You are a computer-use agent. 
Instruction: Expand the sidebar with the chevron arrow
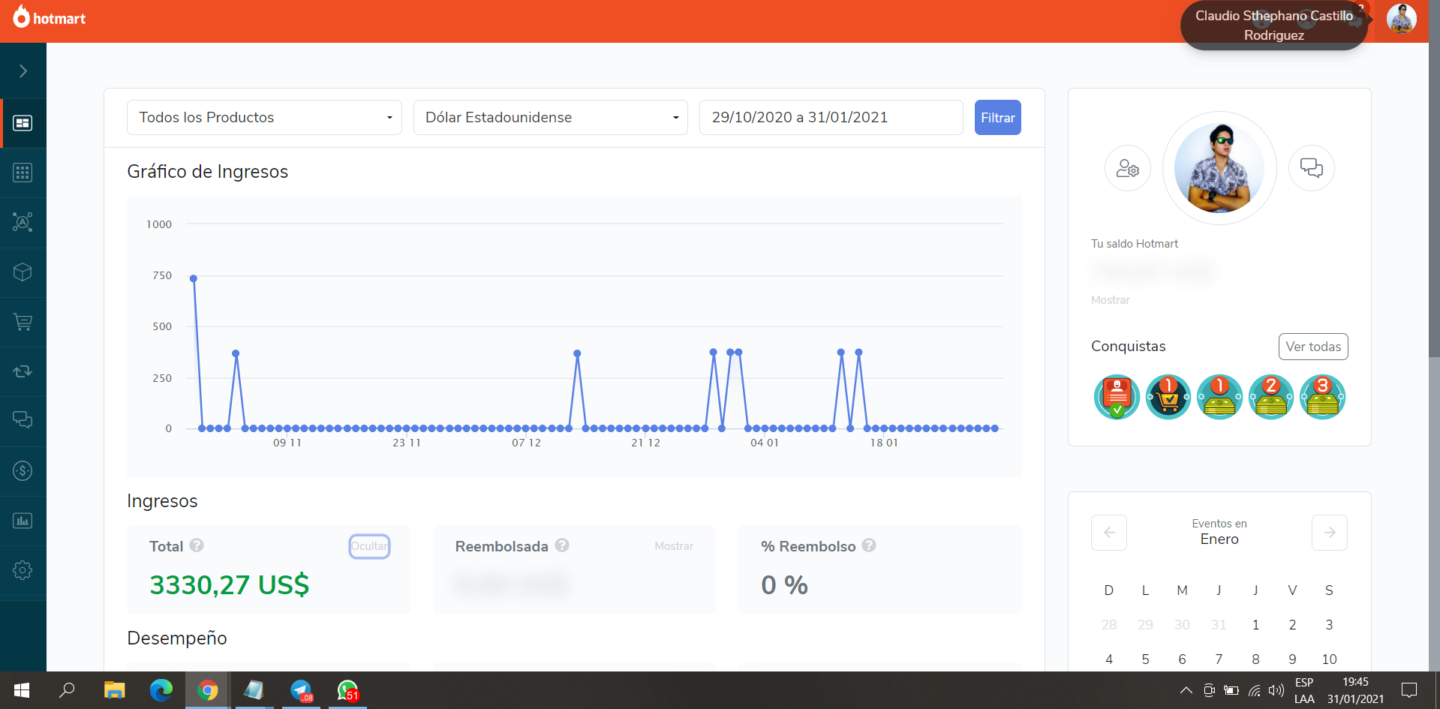click(x=22, y=71)
